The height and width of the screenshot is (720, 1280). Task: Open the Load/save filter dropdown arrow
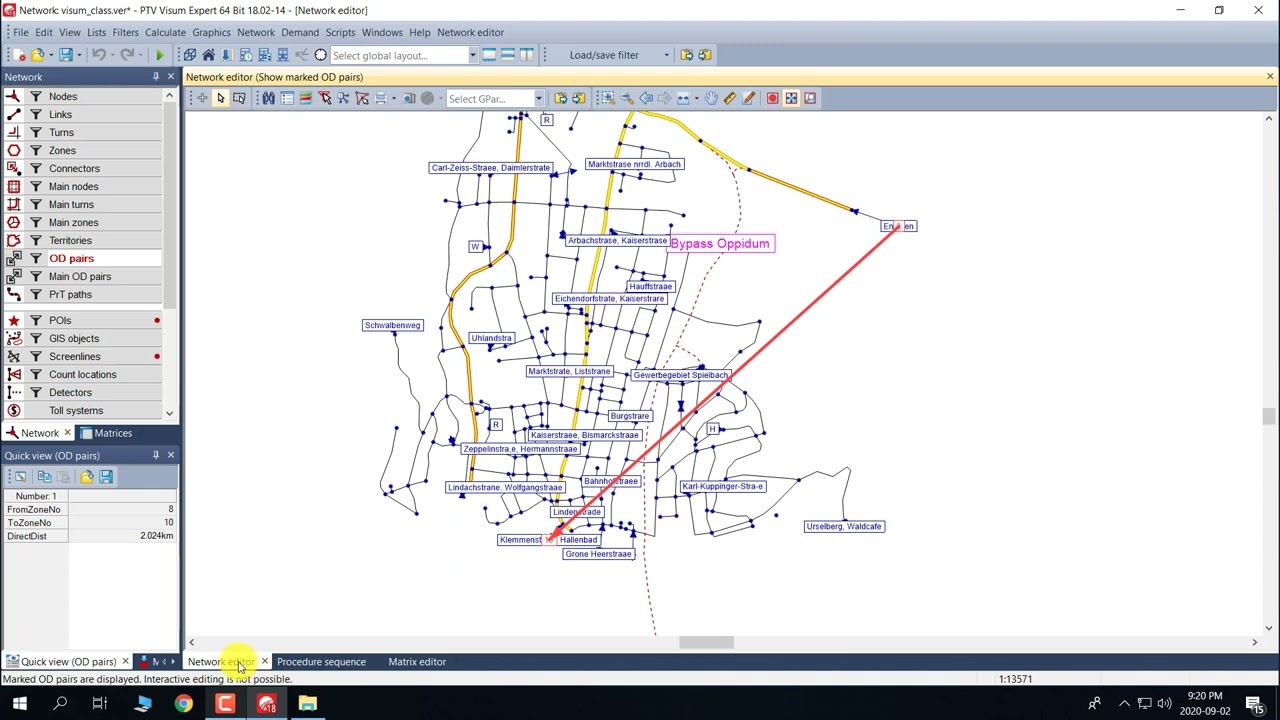pos(666,55)
